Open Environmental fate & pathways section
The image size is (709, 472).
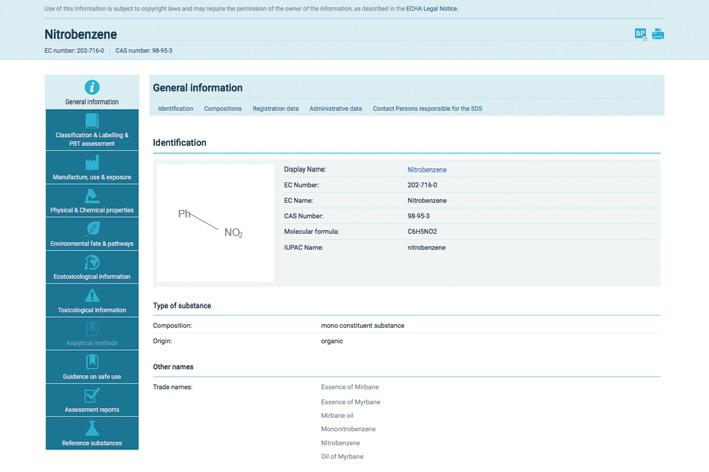(x=92, y=234)
